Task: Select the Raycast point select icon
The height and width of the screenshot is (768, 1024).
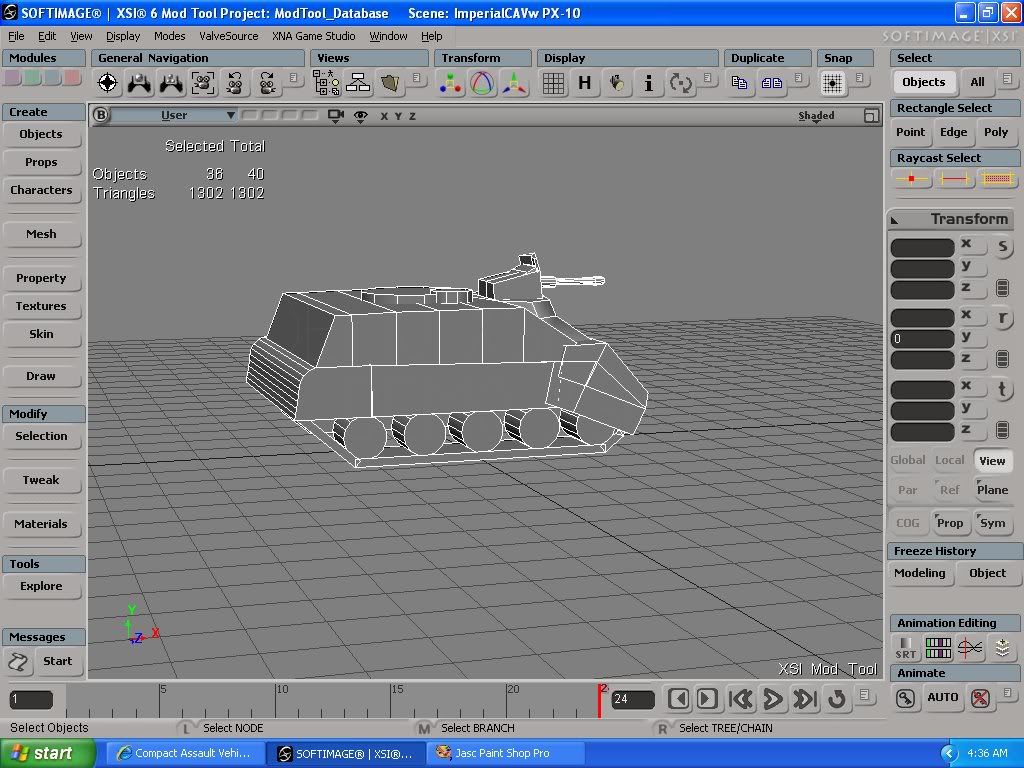Action: click(912, 178)
